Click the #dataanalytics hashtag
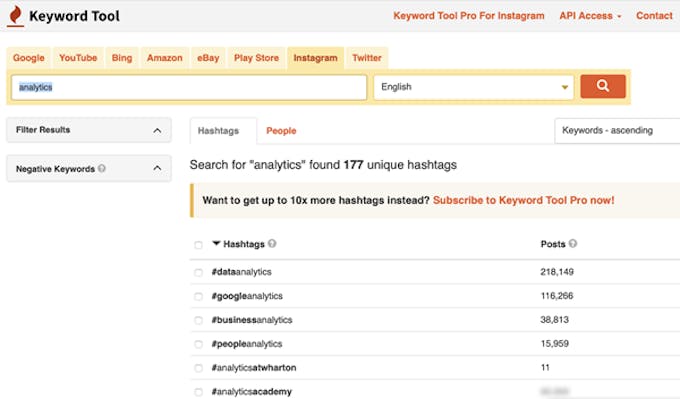This screenshot has height=399, width=680. coord(242,272)
